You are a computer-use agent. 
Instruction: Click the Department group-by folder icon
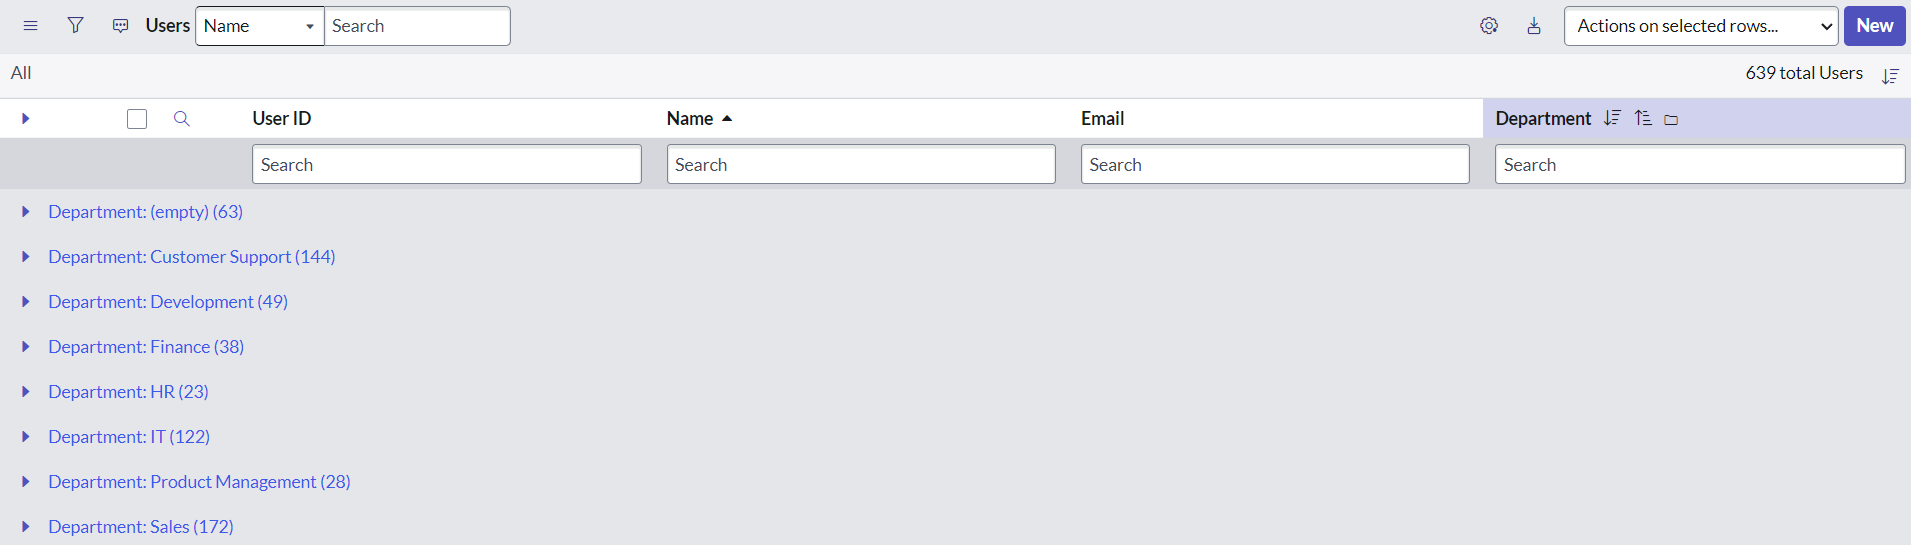click(x=1671, y=119)
